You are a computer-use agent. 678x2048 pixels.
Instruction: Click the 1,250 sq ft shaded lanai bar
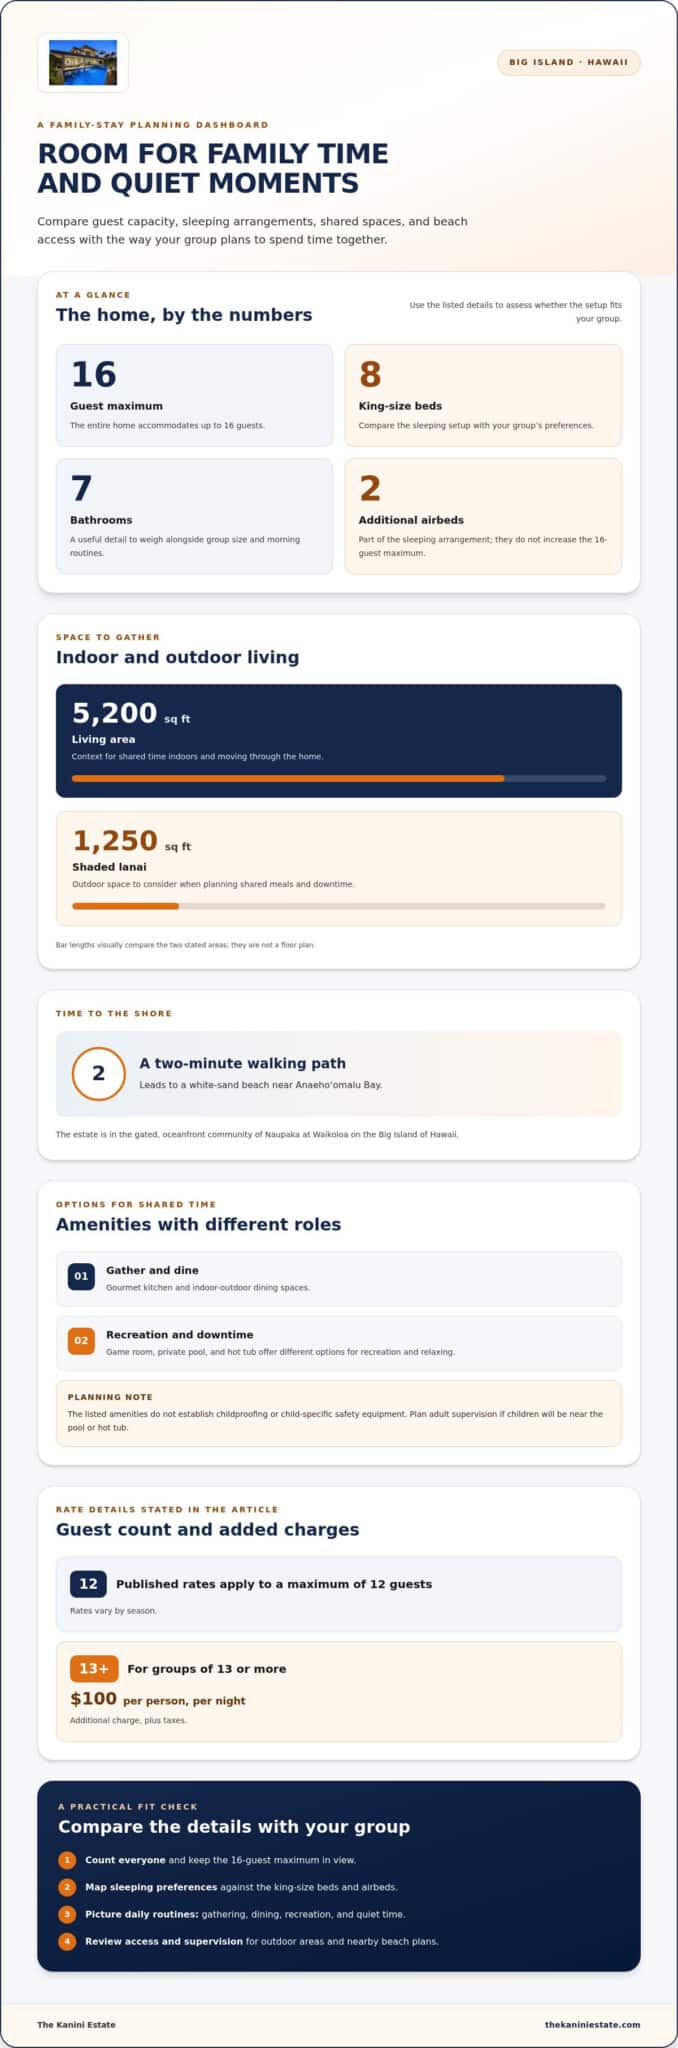[x=339, y=906]
